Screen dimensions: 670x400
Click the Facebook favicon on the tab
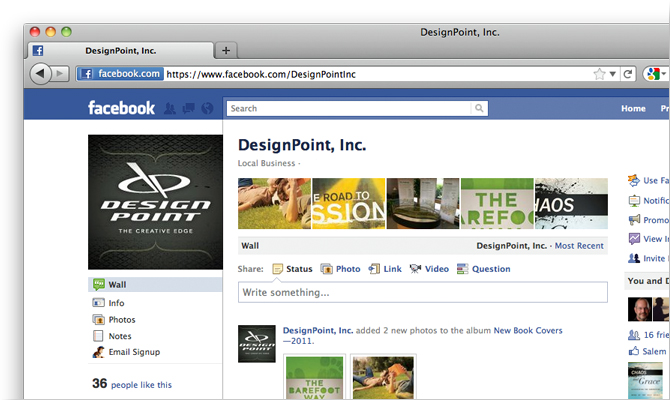[38, 50]
